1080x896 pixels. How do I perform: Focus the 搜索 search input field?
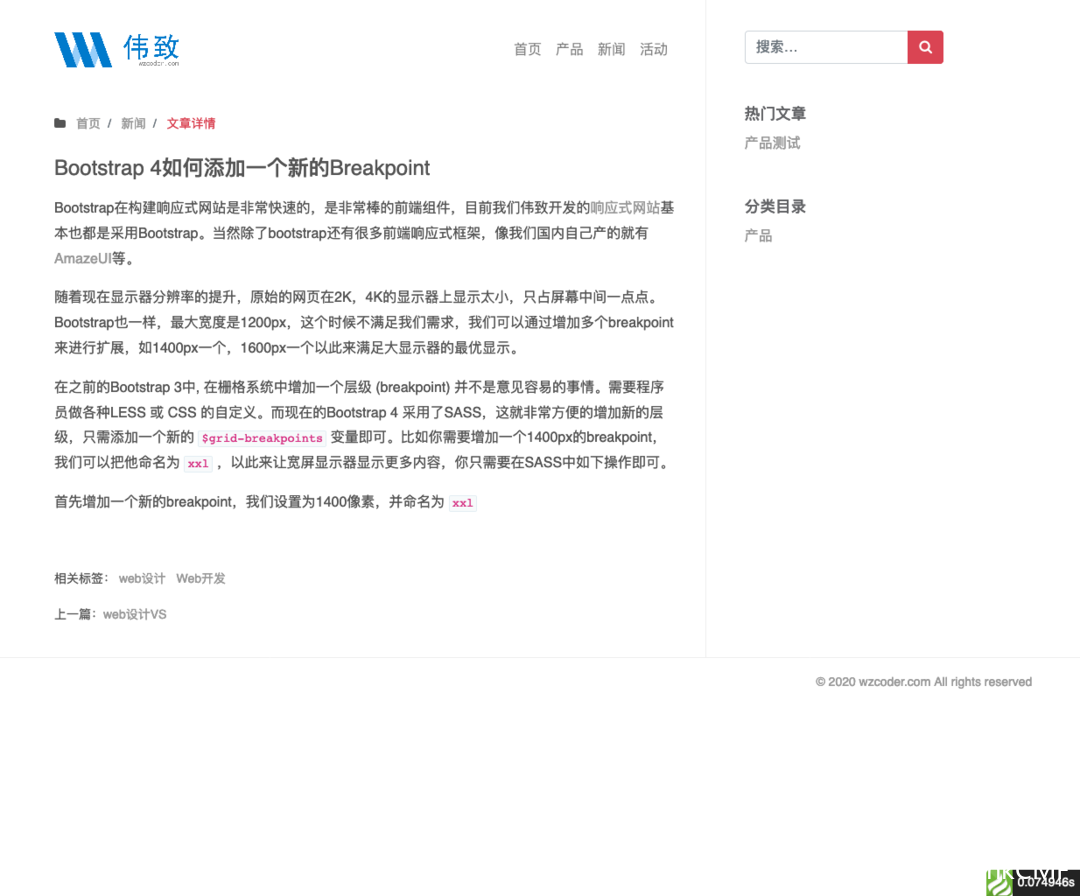point(826,48)
